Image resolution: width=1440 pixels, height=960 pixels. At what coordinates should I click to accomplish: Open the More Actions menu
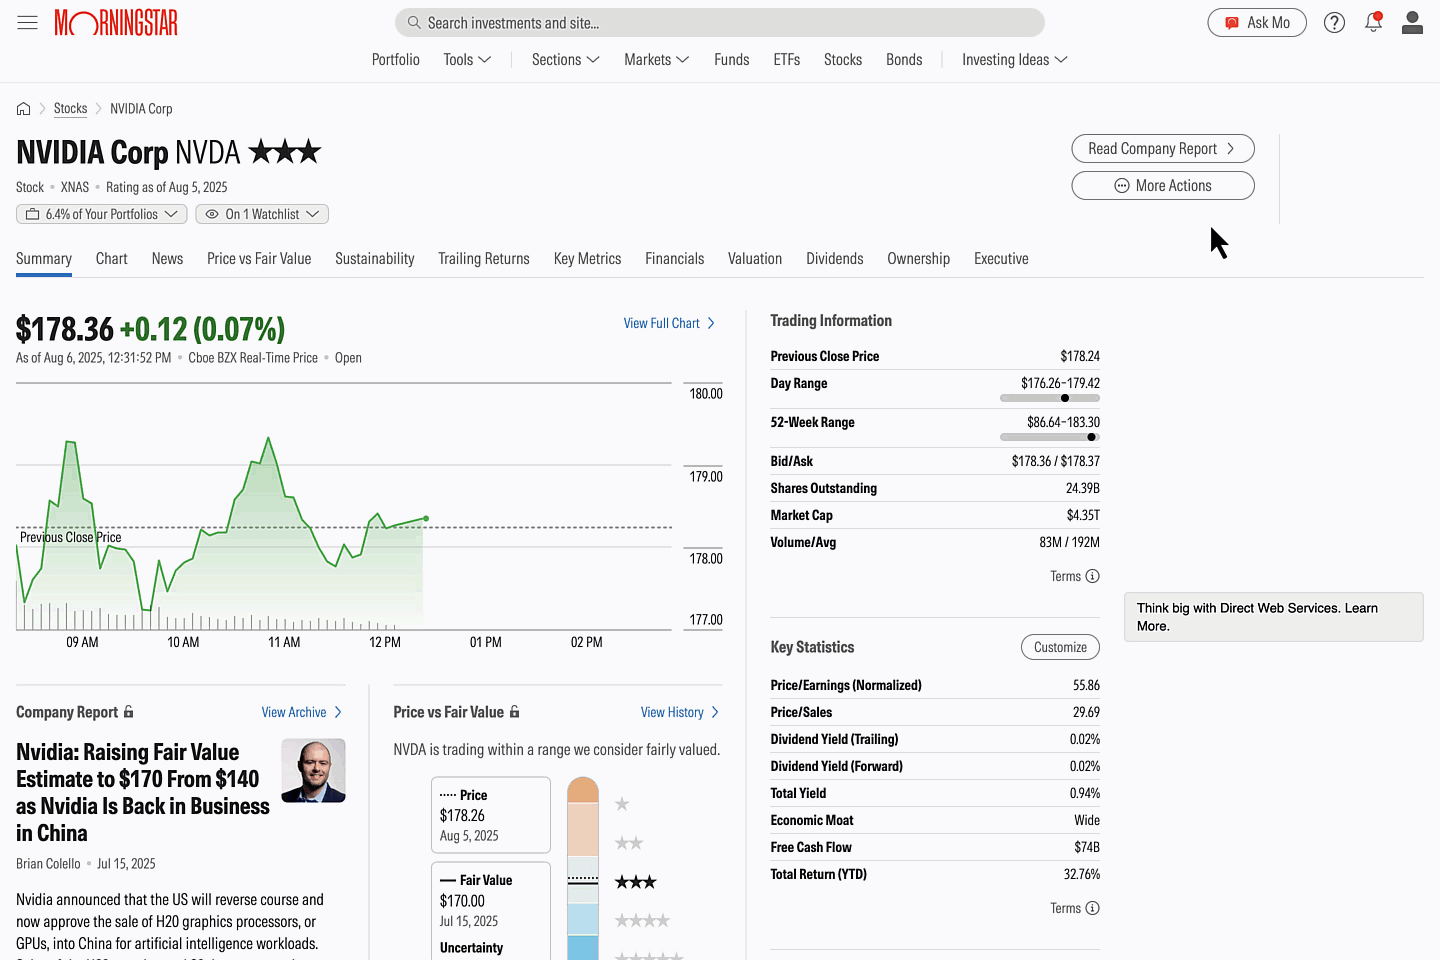(x=1163, y=186)
